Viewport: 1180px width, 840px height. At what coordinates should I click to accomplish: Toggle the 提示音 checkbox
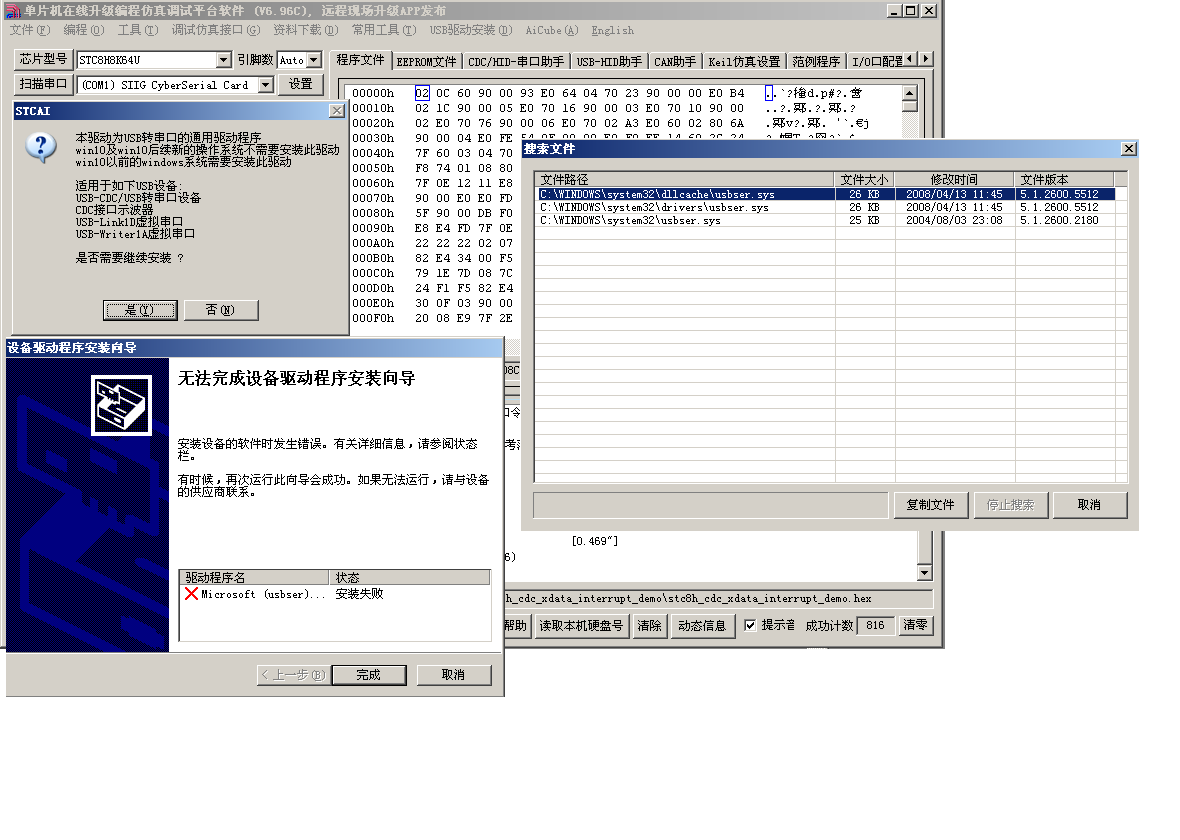tap(750, 625)
